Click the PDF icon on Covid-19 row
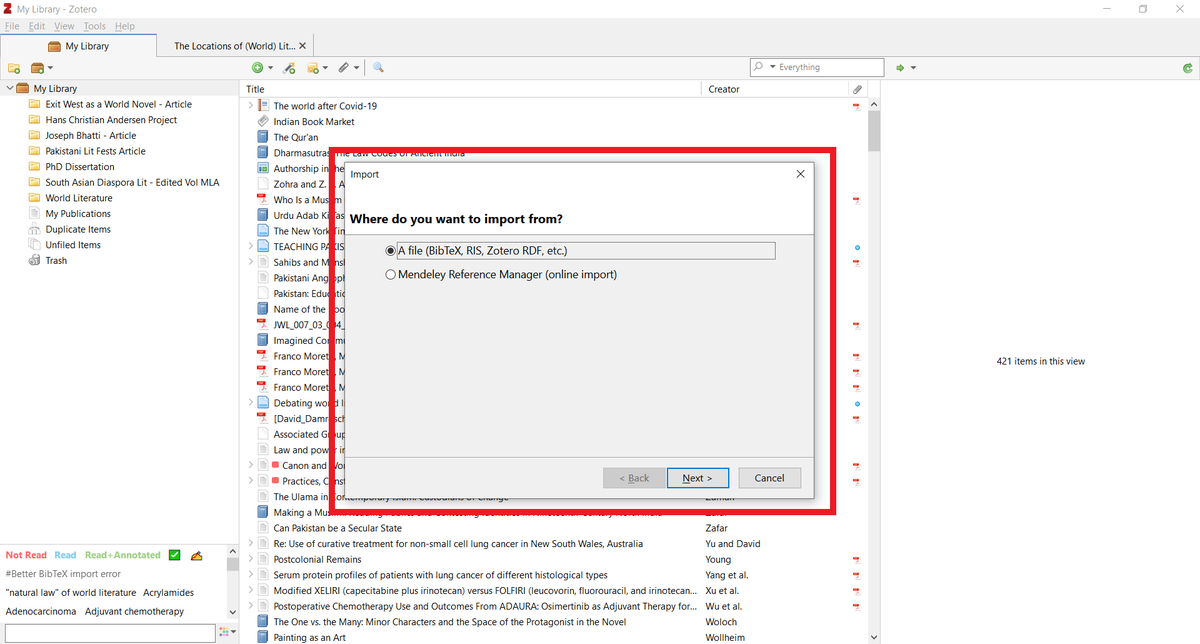 coord(856,106)
